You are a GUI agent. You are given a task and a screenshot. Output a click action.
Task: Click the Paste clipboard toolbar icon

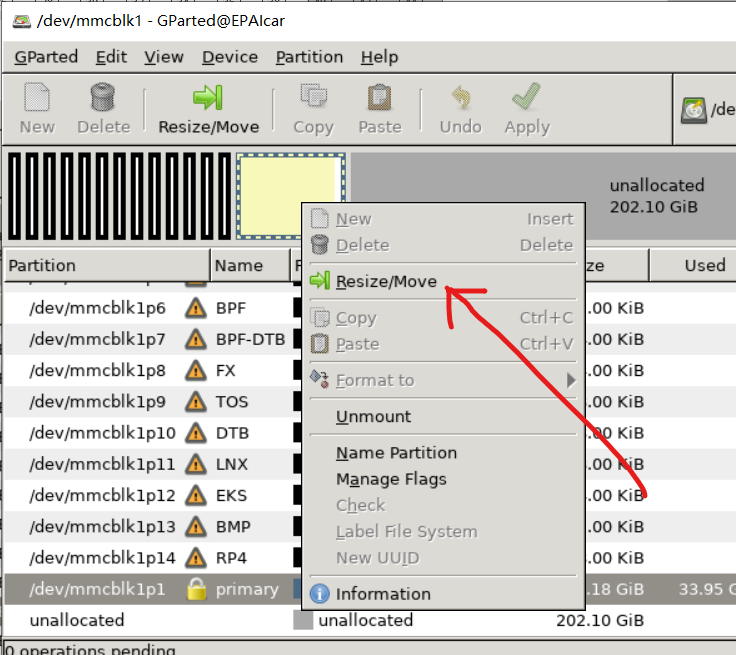click(379, 97)
